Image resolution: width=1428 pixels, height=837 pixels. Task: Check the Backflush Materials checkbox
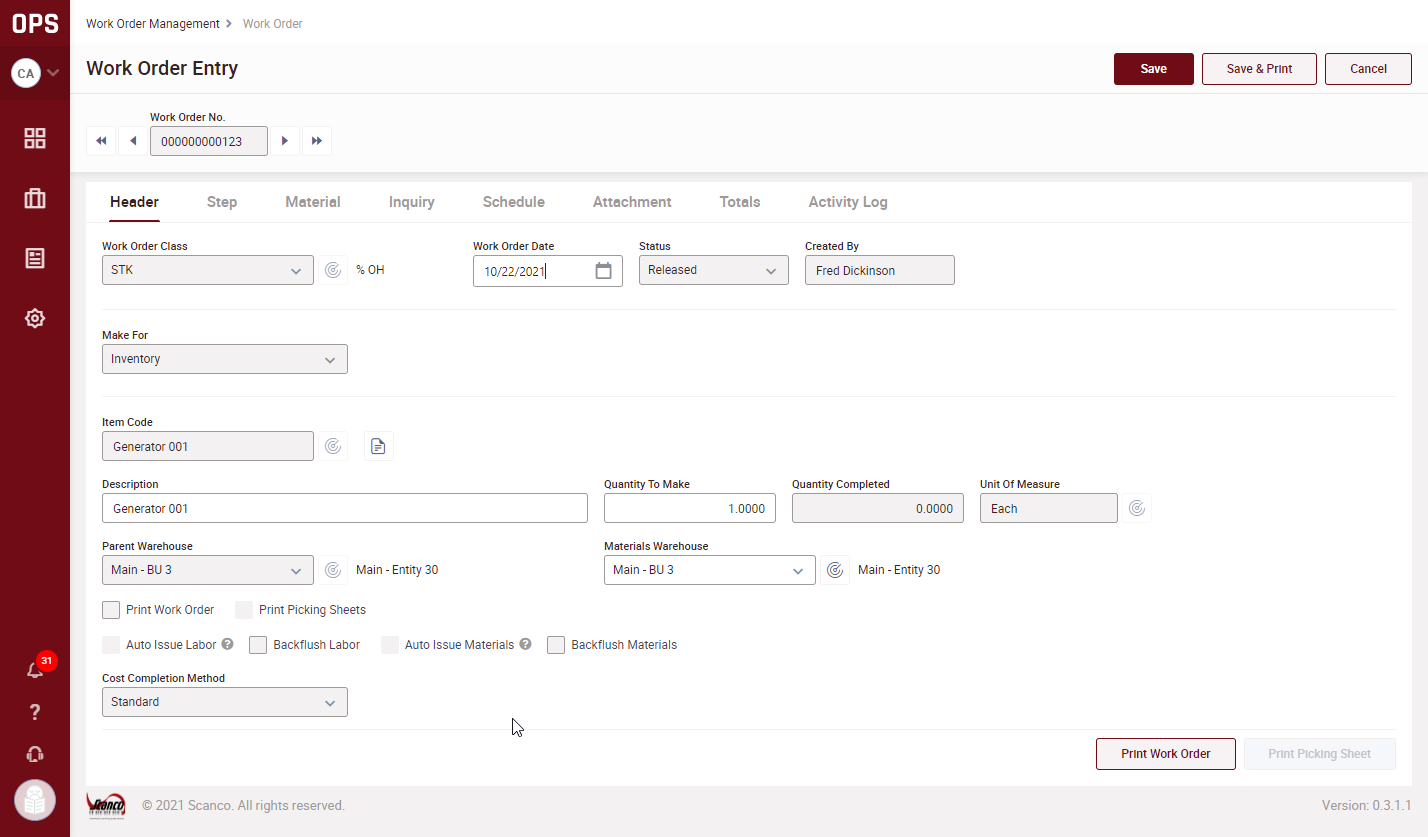[x=556, y=645]
